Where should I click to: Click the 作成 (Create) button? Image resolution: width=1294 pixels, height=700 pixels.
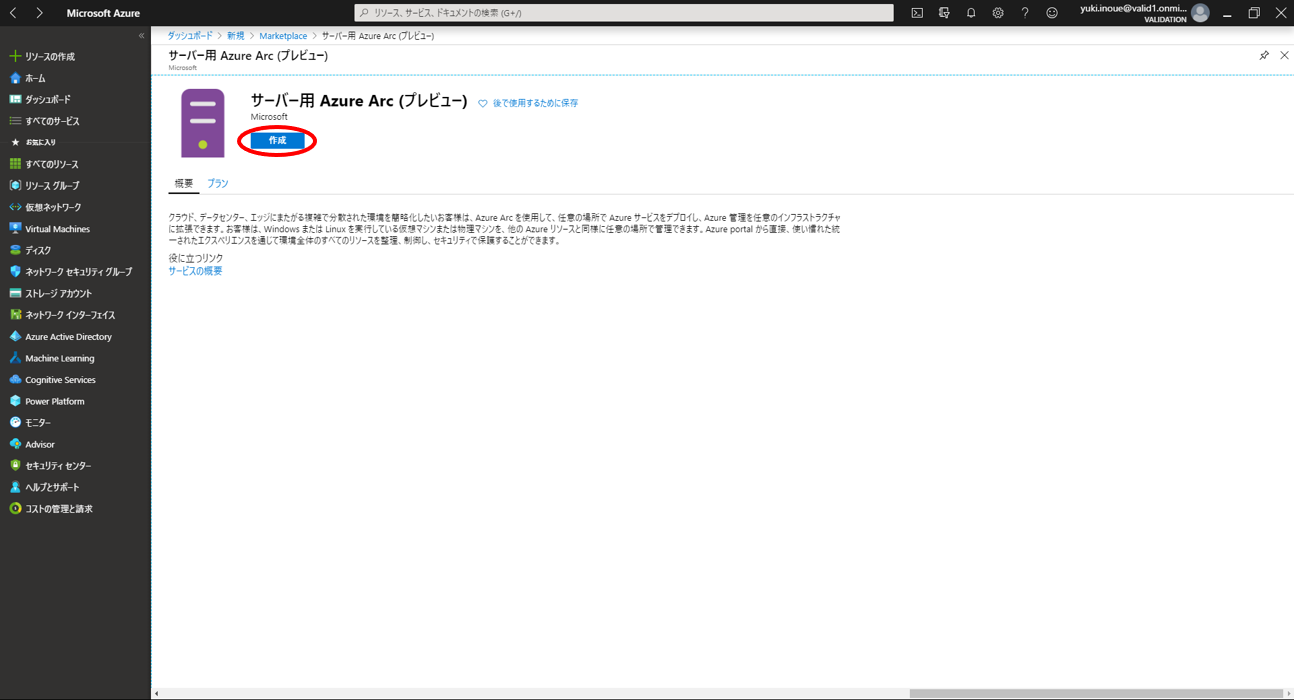click(x=277, y=141)
